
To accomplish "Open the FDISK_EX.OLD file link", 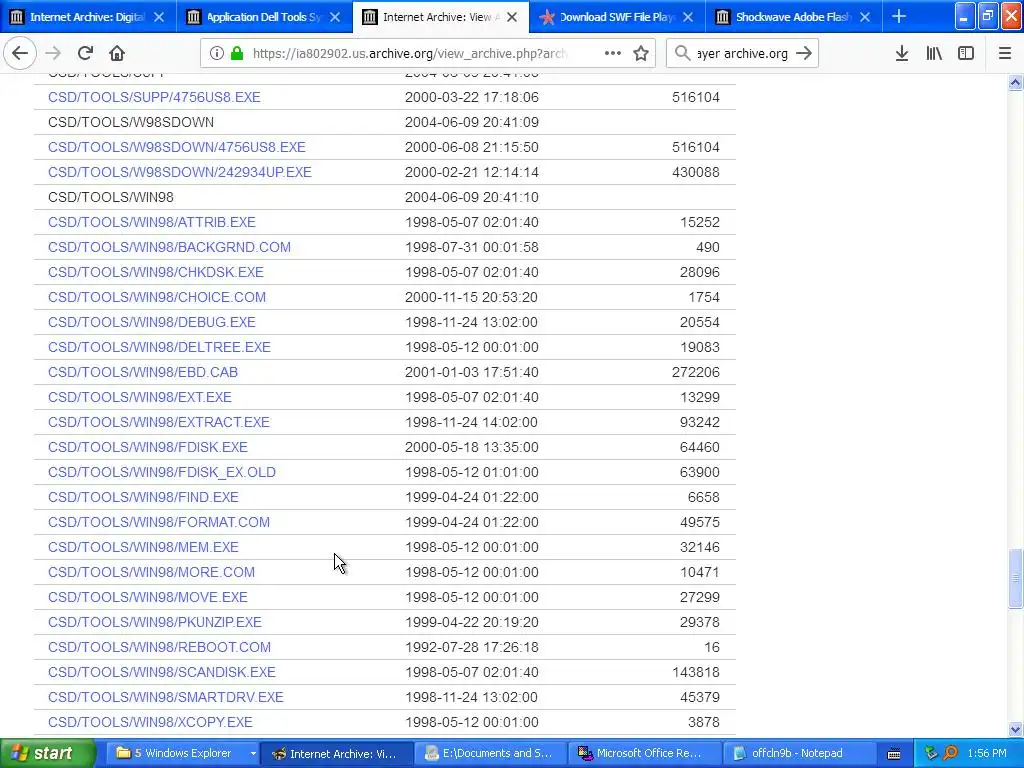I will 162,472.
